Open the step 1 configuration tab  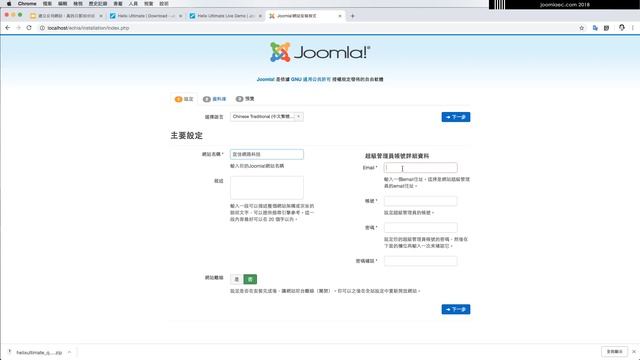click(x=184, y=99)
